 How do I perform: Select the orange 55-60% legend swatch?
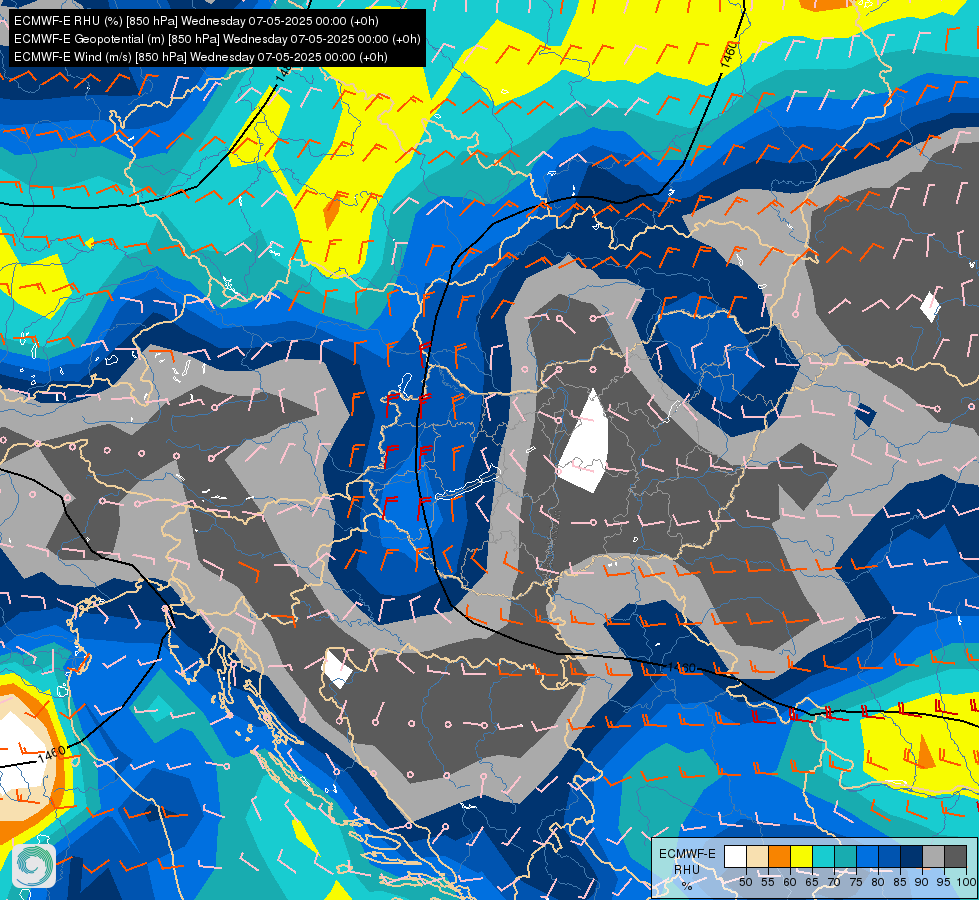point(779,856)
